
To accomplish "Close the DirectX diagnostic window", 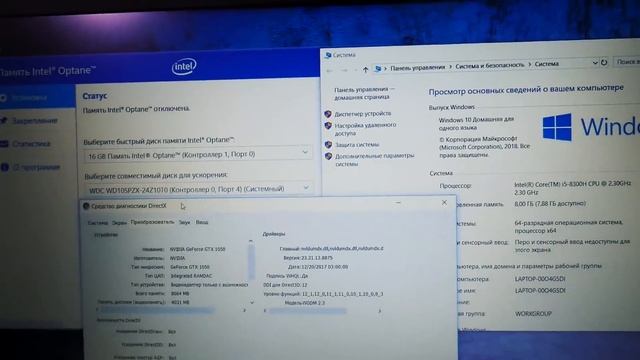I will [444, 202].
